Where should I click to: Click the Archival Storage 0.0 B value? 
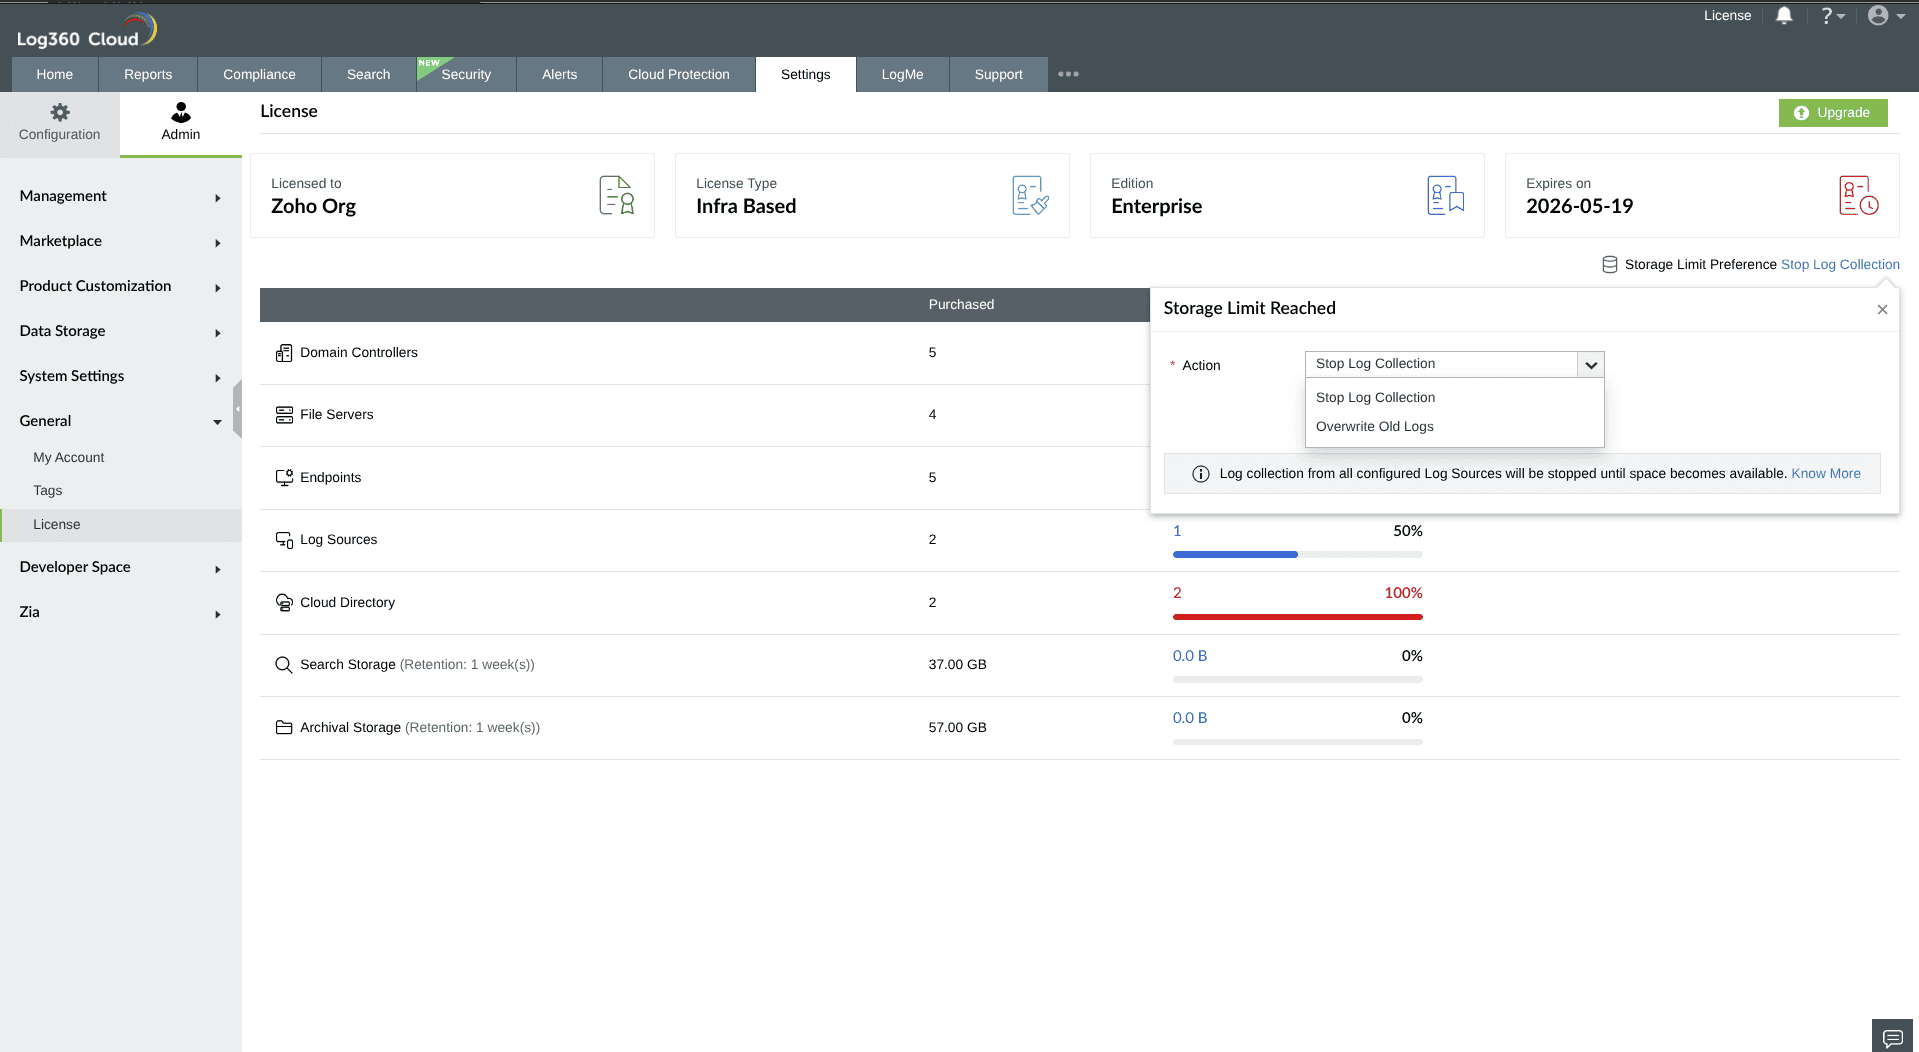click(1190, 718)
